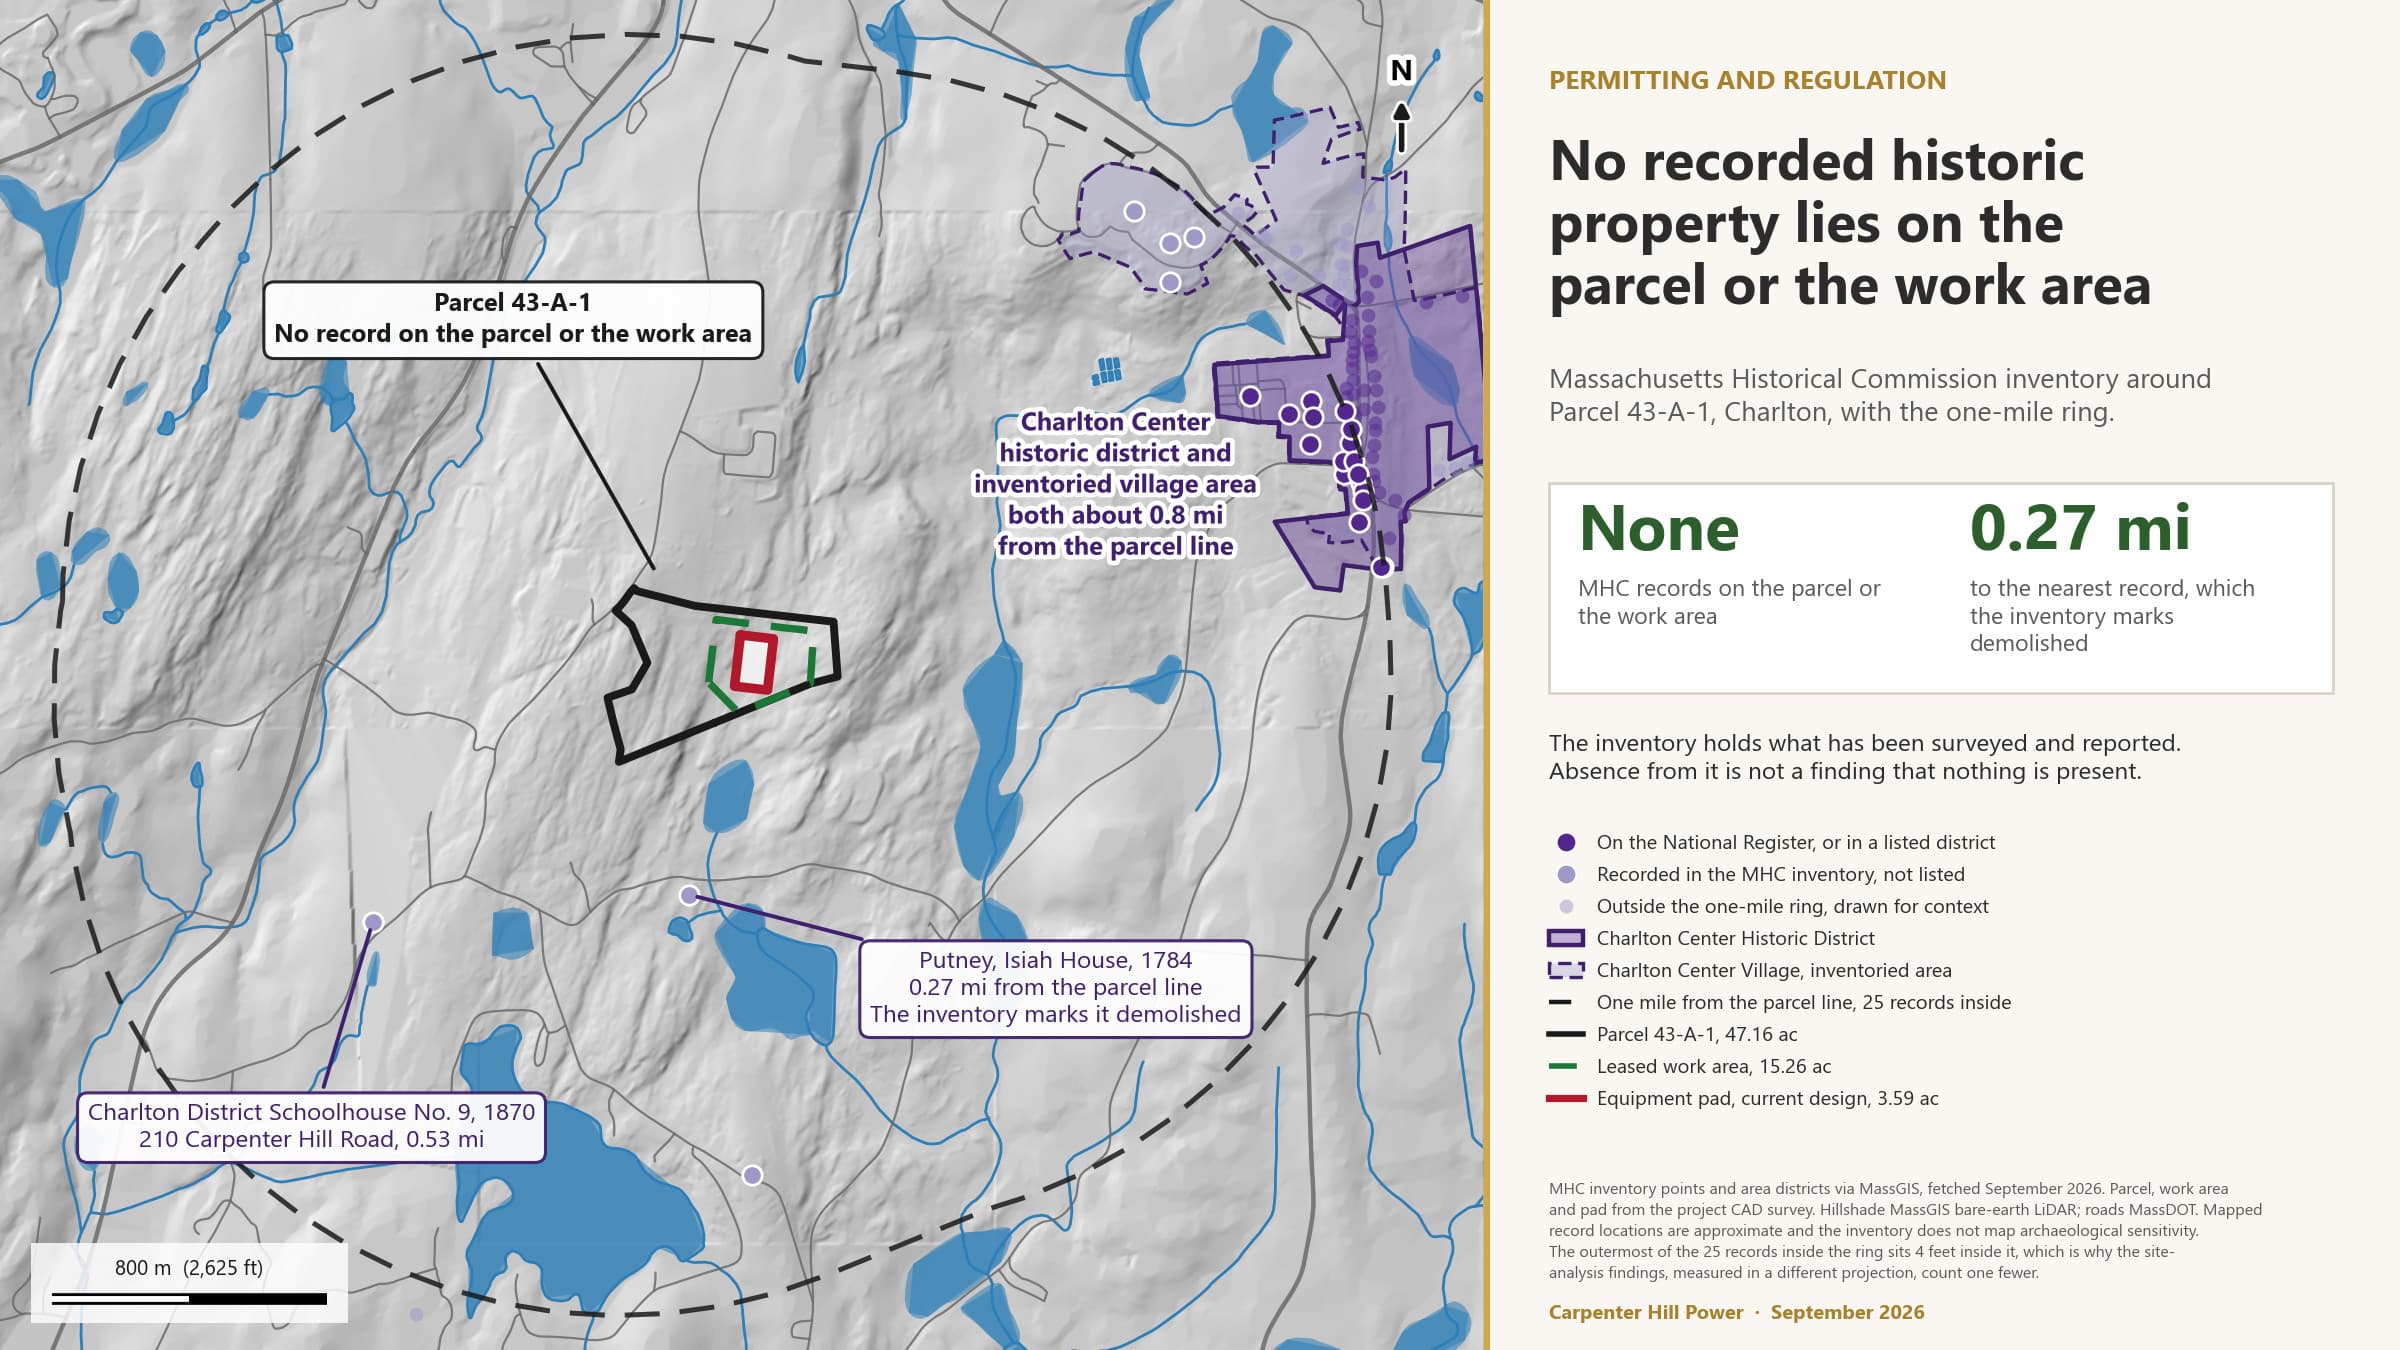2400x1350 pixels.
Task: Click the Putney, Isiah House callout box
Action: pos(1055,988)
